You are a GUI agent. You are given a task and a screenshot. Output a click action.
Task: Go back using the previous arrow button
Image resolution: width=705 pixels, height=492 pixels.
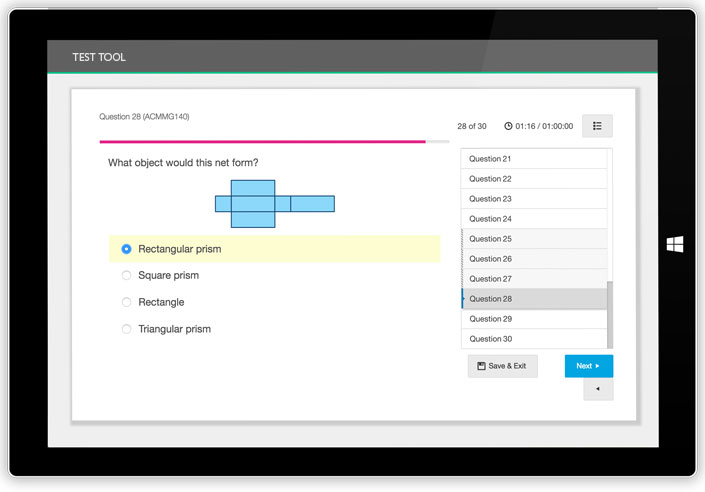[598, 389]
